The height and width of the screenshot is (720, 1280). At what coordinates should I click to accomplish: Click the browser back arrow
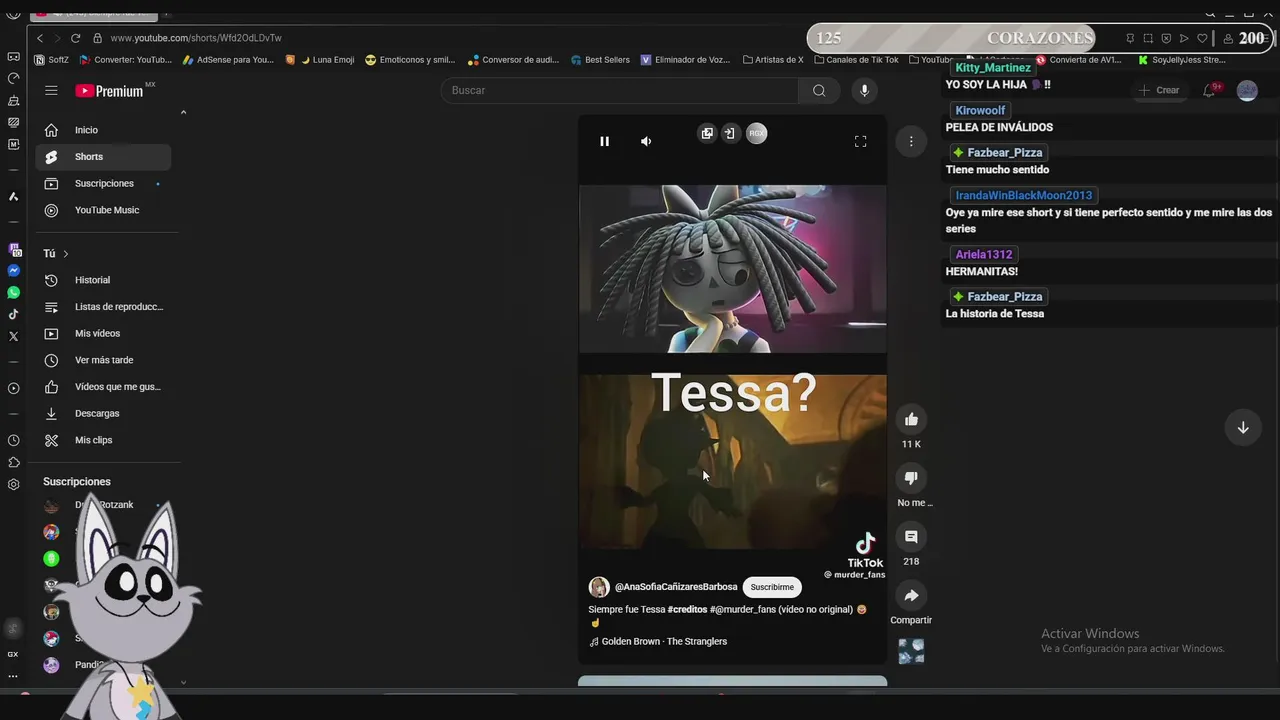click(40, 38)
